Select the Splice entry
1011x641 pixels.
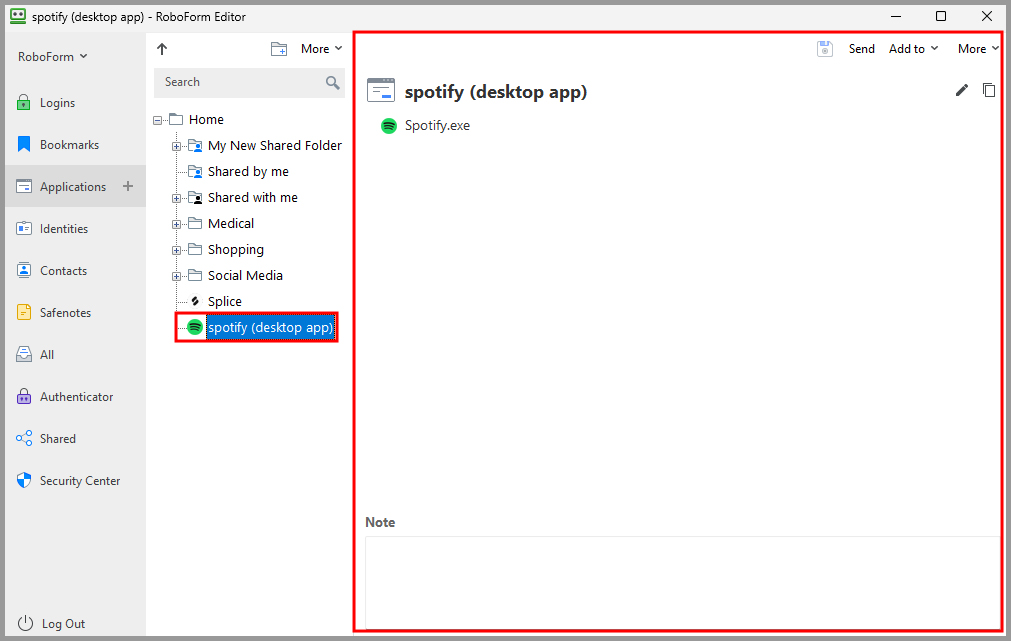[x=224, y=301]
